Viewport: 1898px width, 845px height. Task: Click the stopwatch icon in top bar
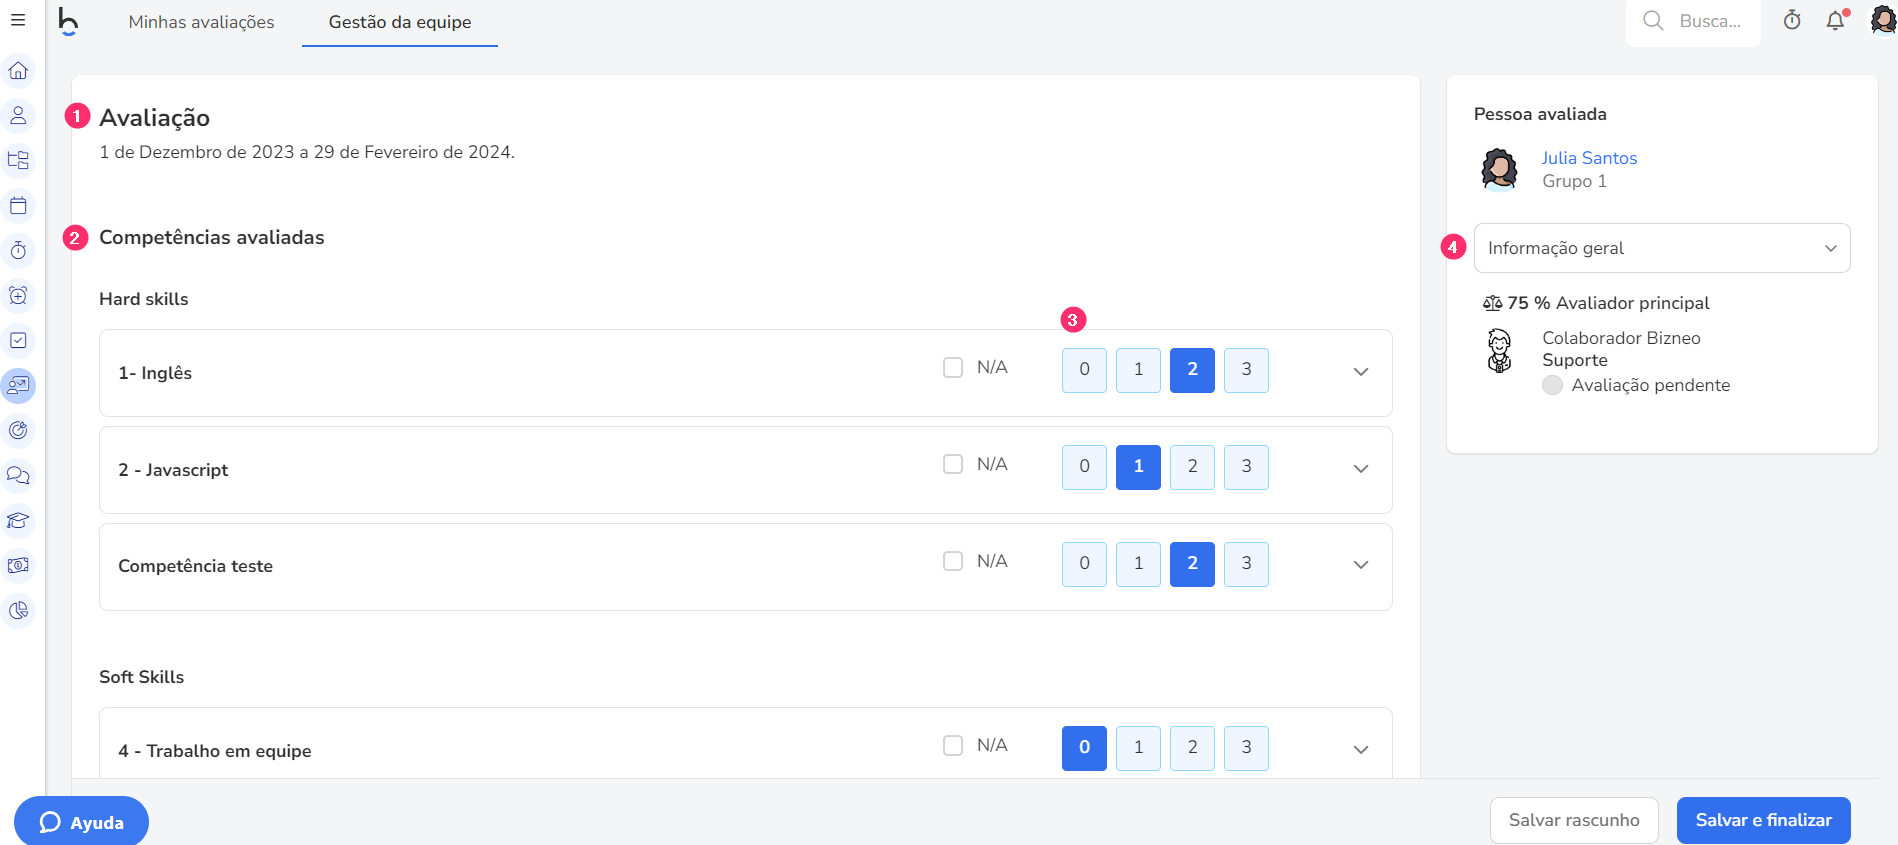click(x=1792, y=20)
